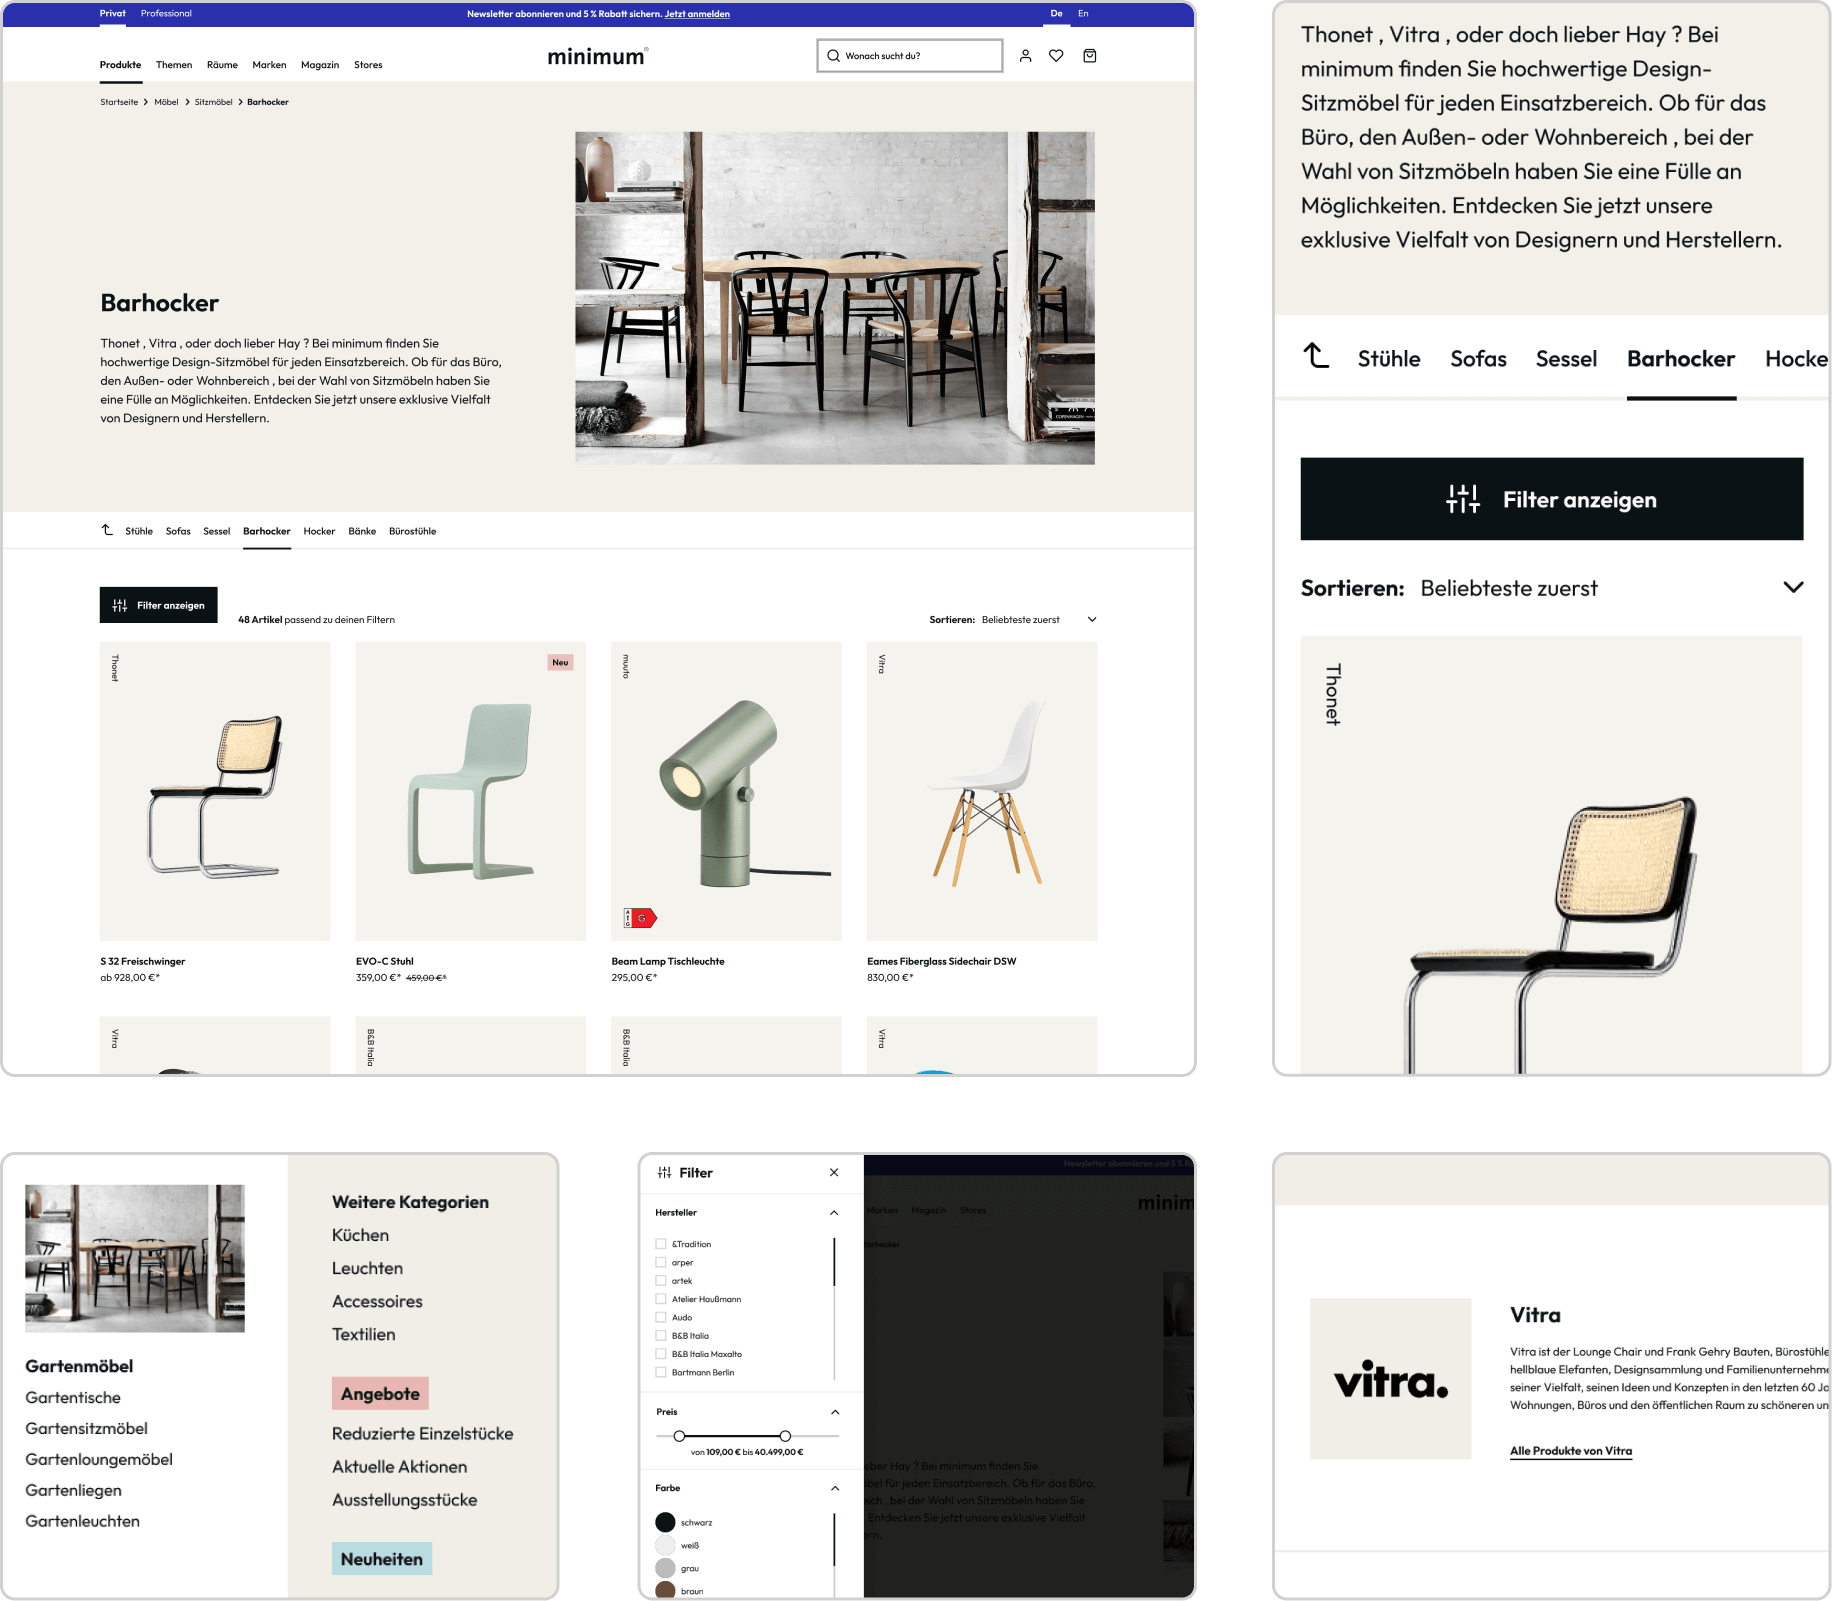Close the Filter panel with X

pyautogui.click(x=834, y=1172)
